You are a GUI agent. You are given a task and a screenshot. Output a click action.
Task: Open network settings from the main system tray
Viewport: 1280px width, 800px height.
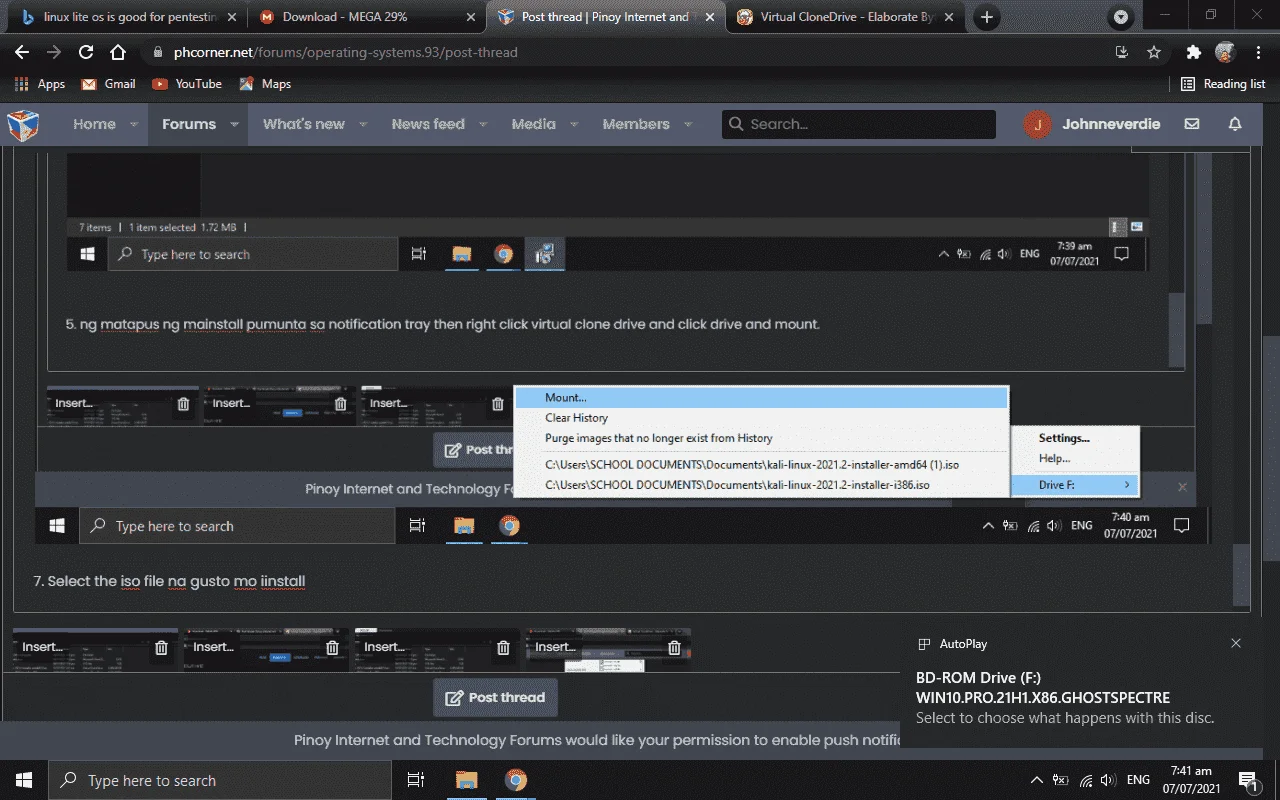[x=1084, y=780]
